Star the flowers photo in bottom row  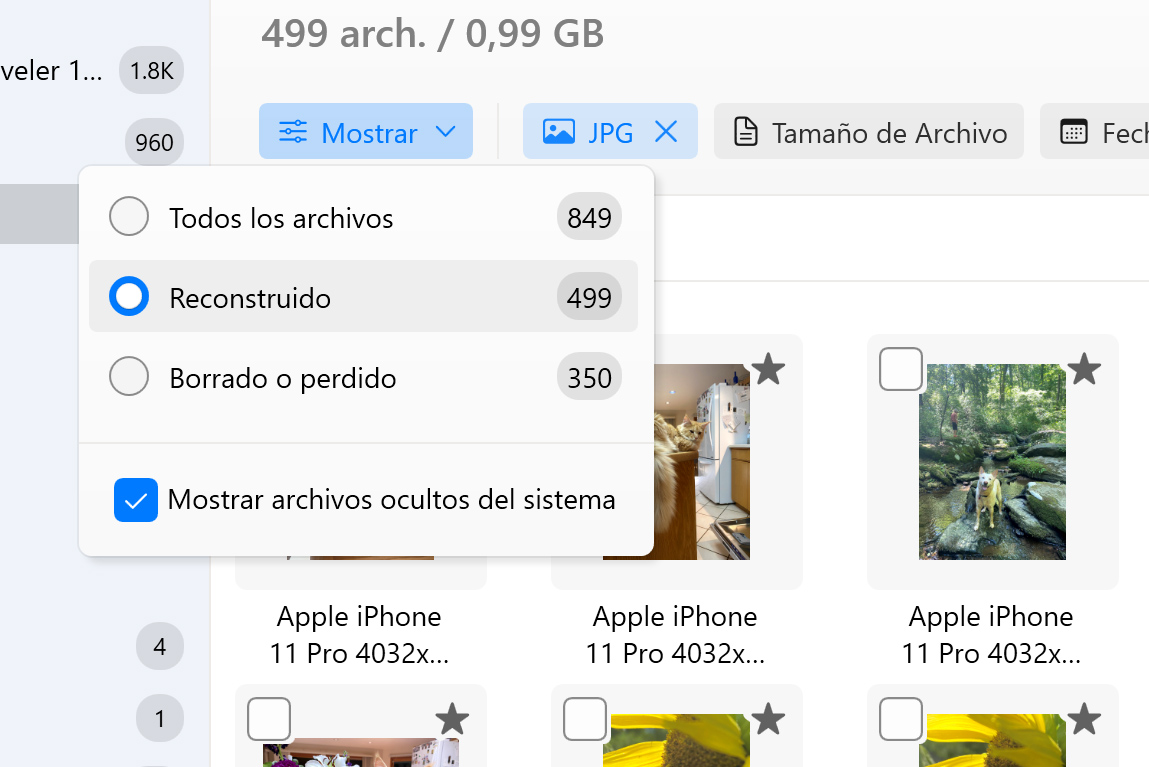452,719
